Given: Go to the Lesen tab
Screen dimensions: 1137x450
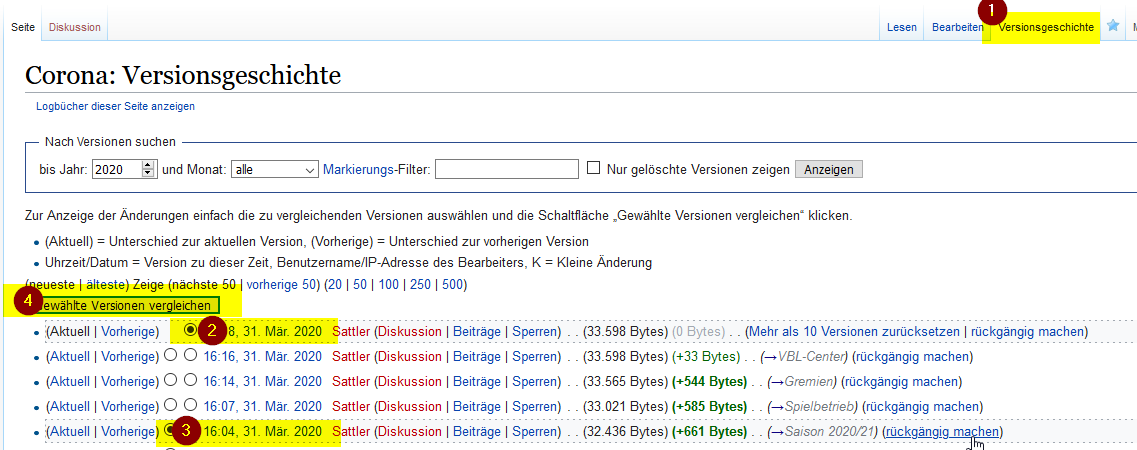Looking at the screenshot, I should [901, 28].
